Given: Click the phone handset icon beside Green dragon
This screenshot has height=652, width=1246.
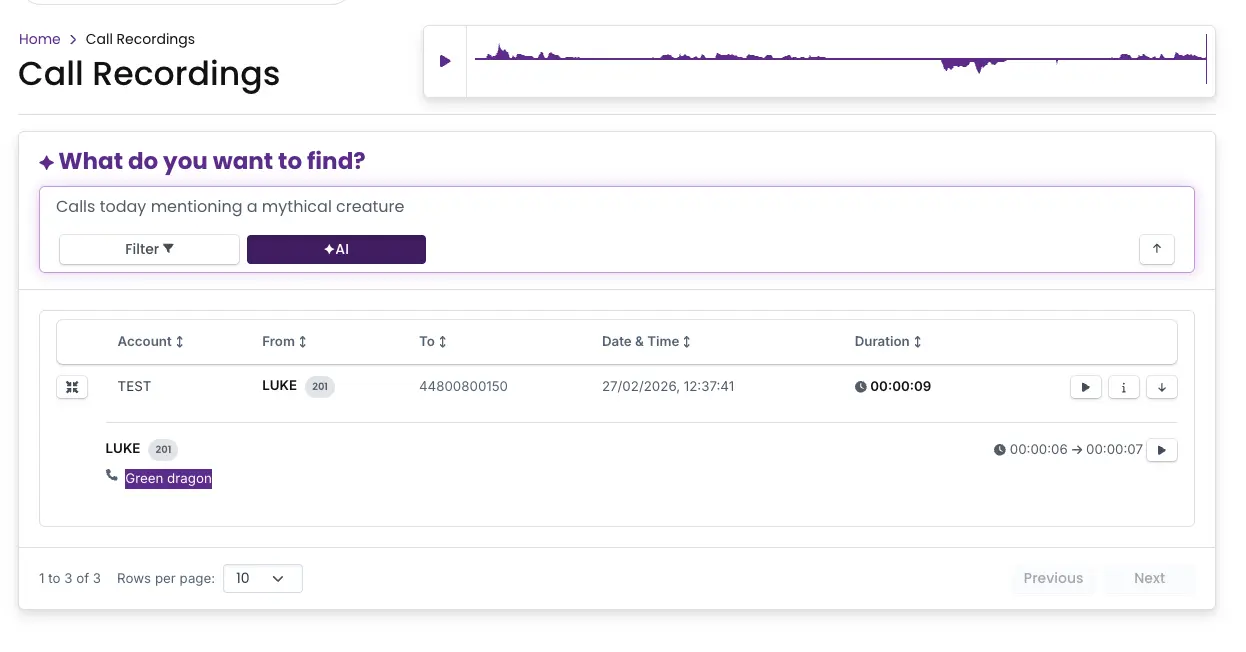Looking at the screenshot, I should 111,476.
